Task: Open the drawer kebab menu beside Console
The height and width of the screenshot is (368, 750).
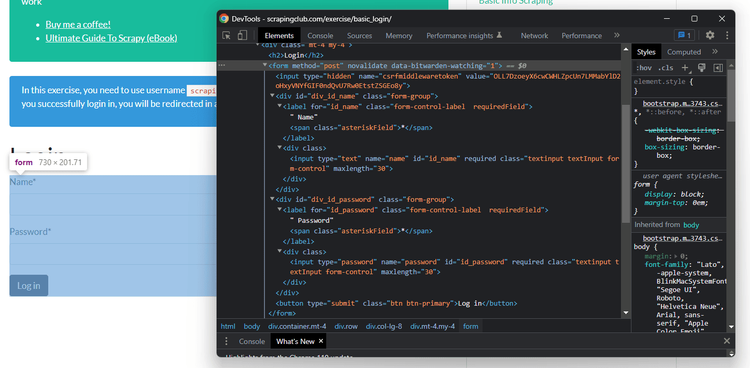Action: [x=226, y=341]
